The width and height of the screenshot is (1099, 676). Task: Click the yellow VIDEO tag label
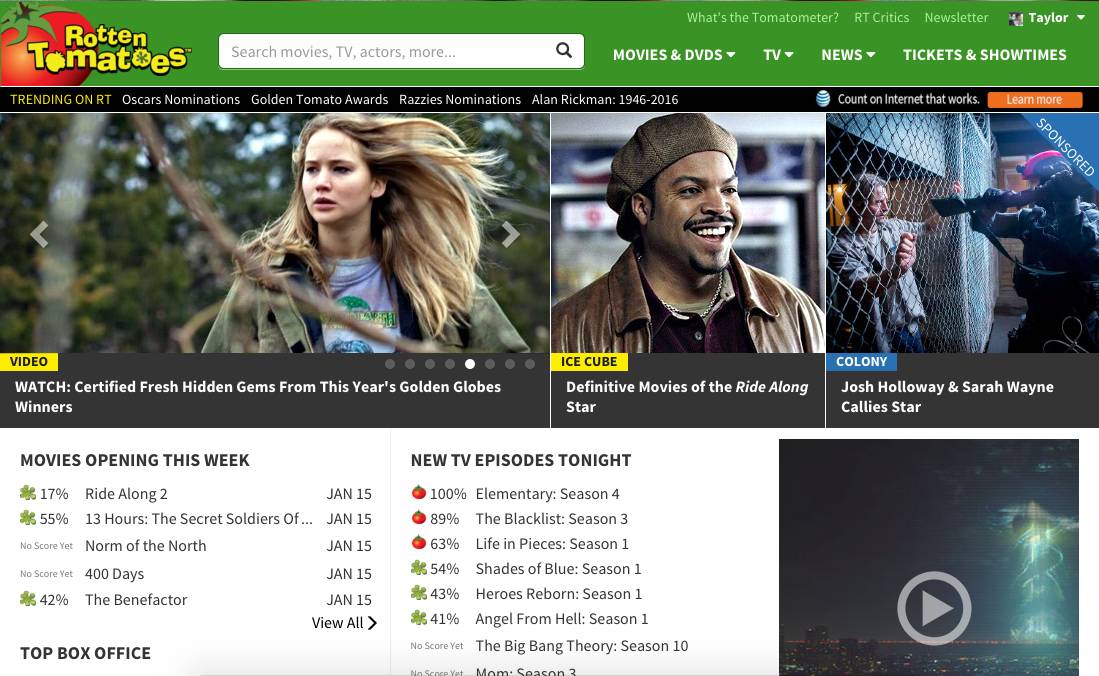pyautogui.click(x=29, y=362)
